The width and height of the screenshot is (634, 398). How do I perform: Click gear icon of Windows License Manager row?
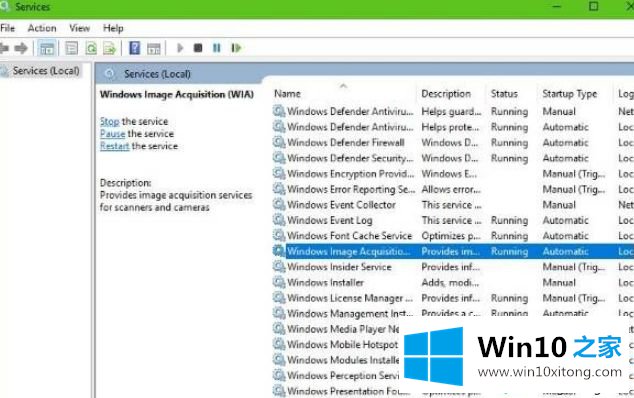point(279,298)
